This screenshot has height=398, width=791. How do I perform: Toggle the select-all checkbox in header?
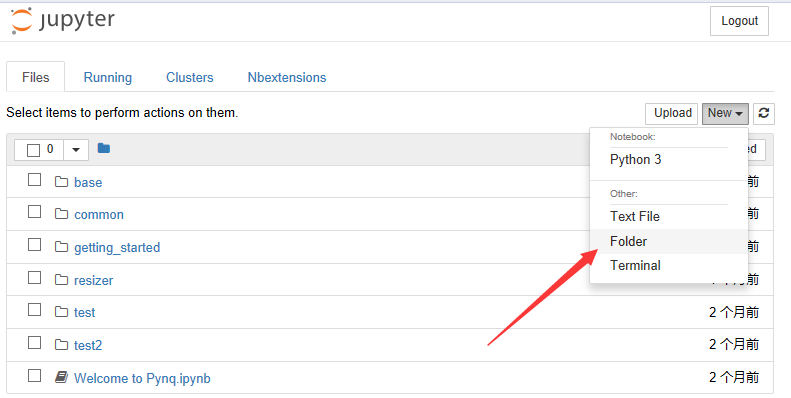[33, 150]
